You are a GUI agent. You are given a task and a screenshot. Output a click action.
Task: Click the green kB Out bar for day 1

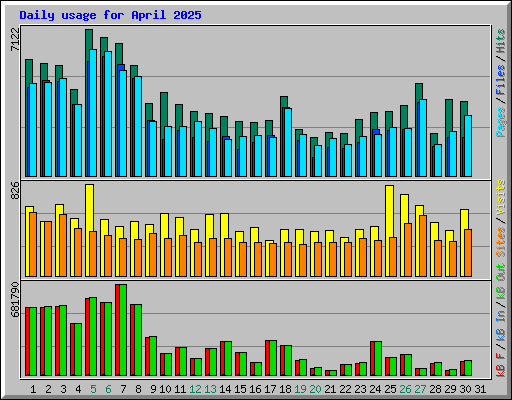pyautogui.click(x=33, y=342)
